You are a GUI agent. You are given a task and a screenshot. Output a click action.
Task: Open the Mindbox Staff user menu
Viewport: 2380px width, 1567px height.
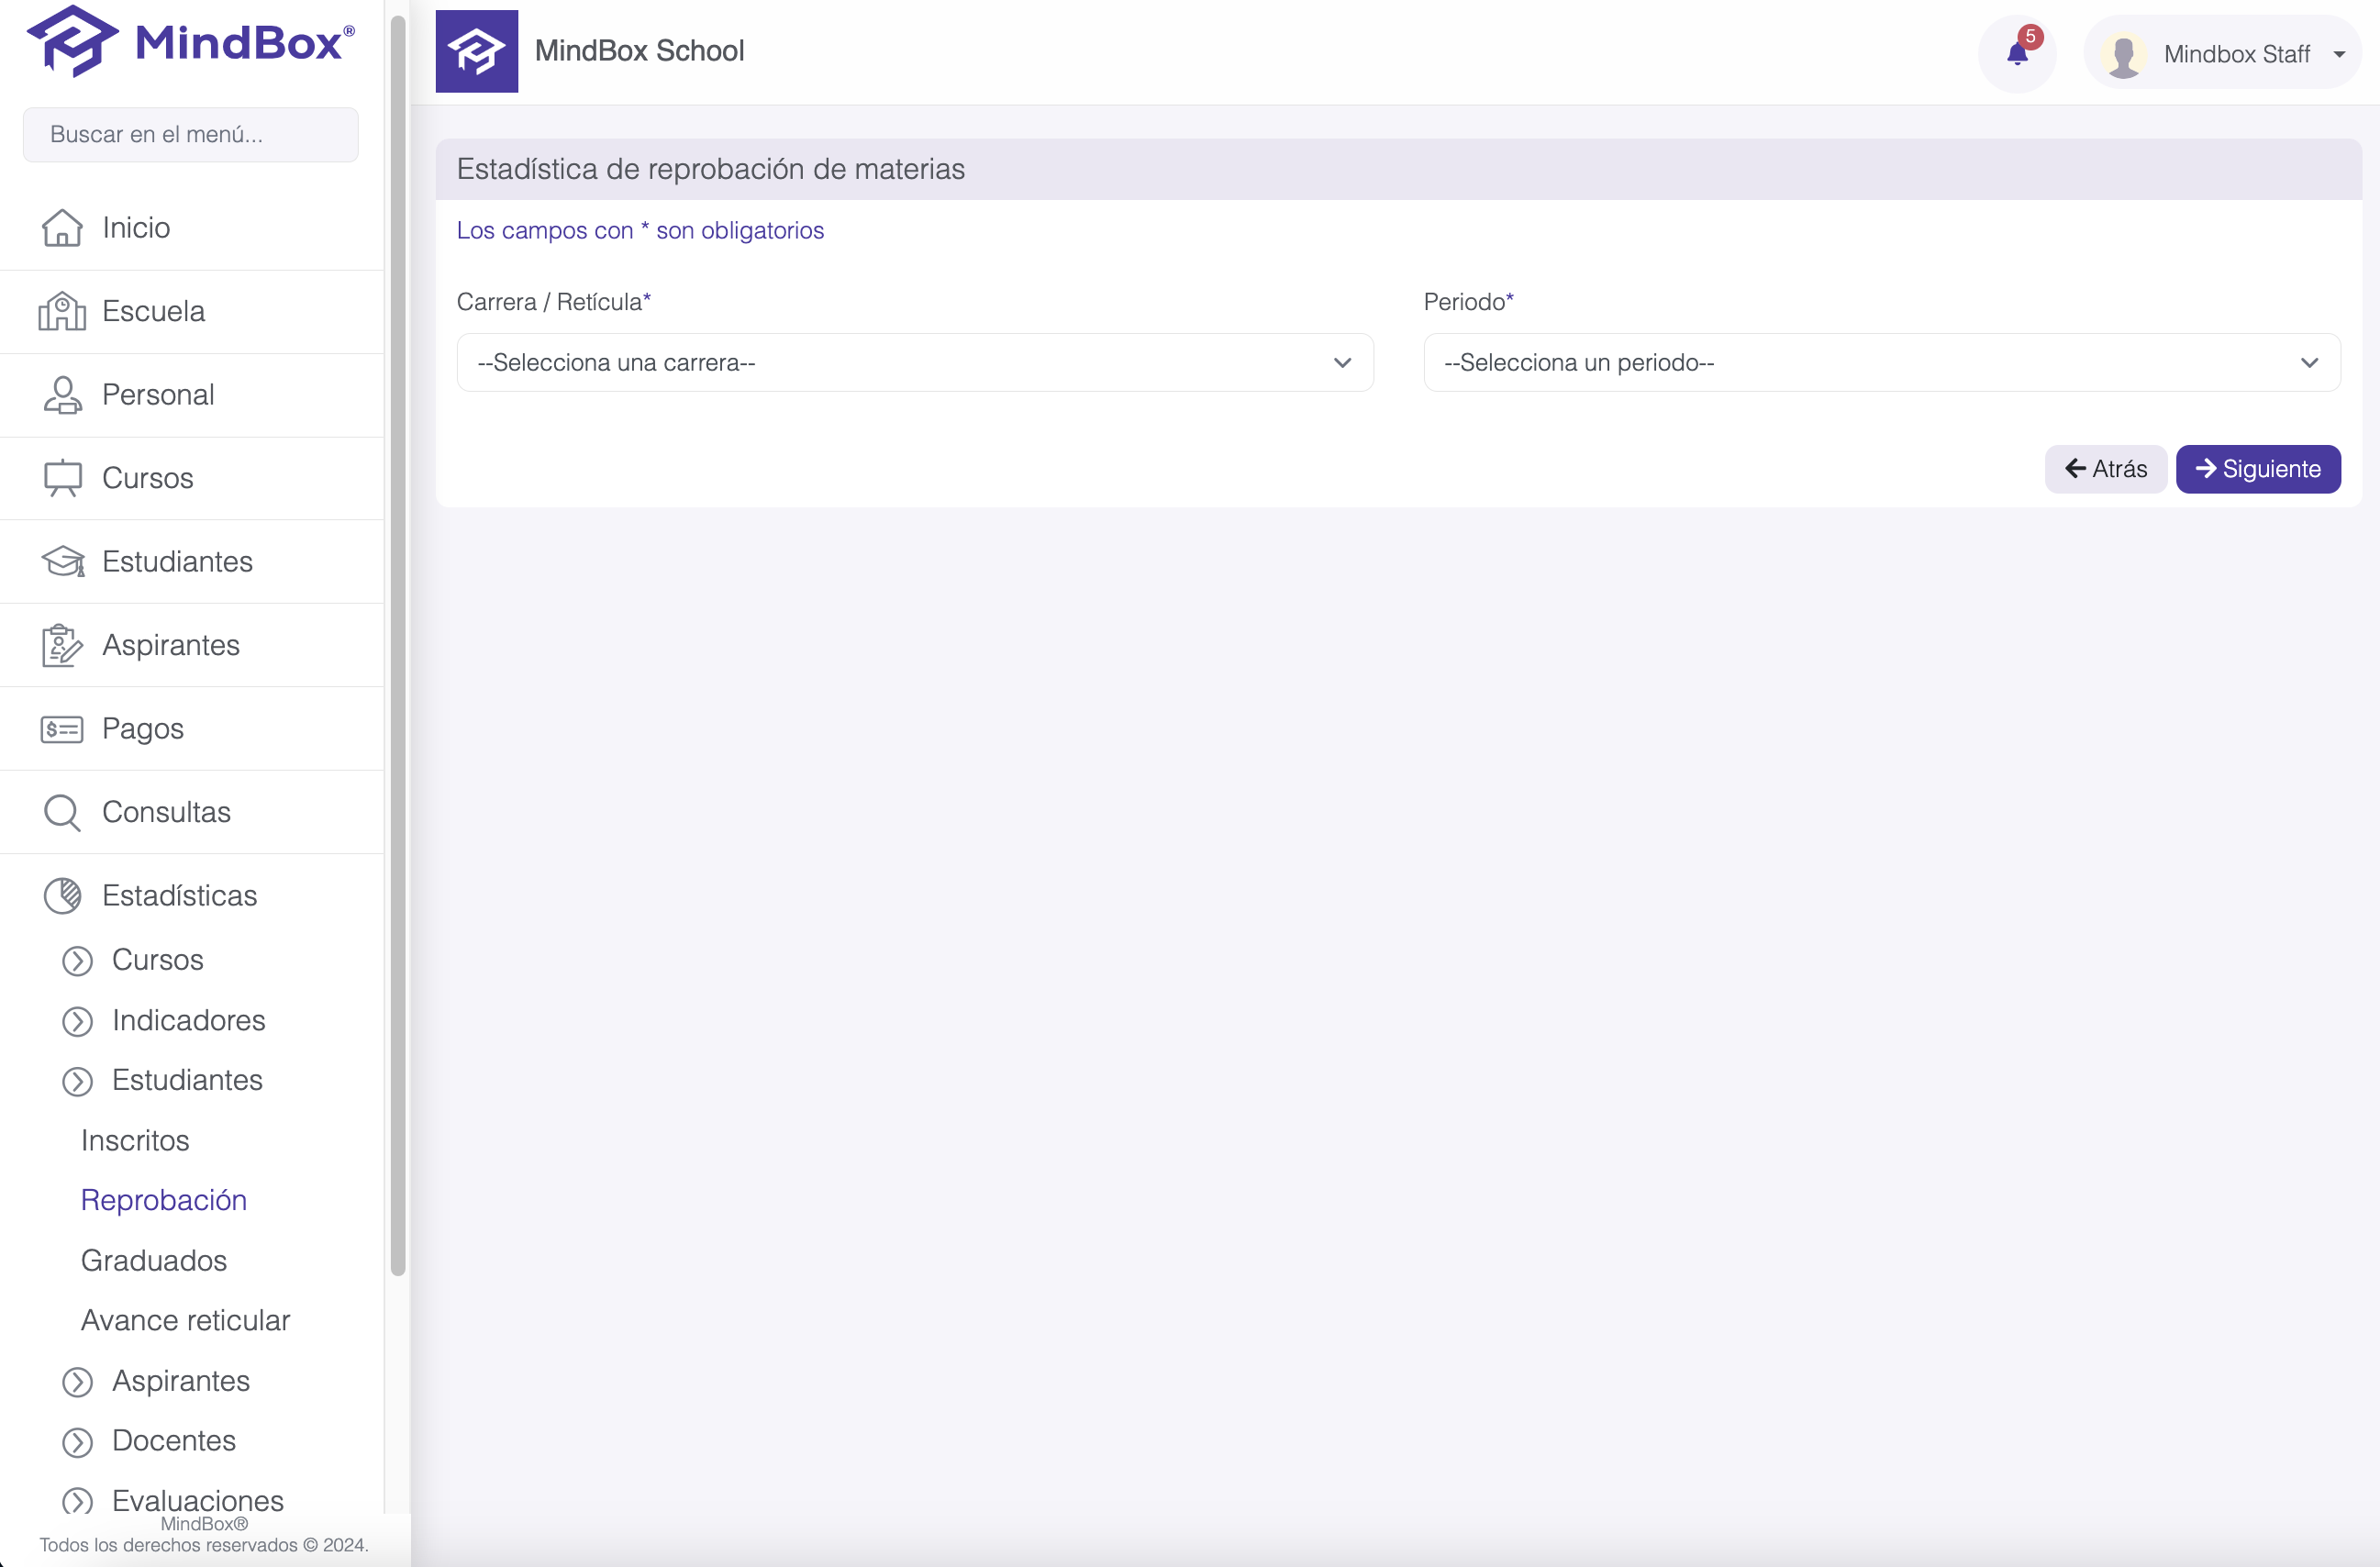tap(2223, 54)
